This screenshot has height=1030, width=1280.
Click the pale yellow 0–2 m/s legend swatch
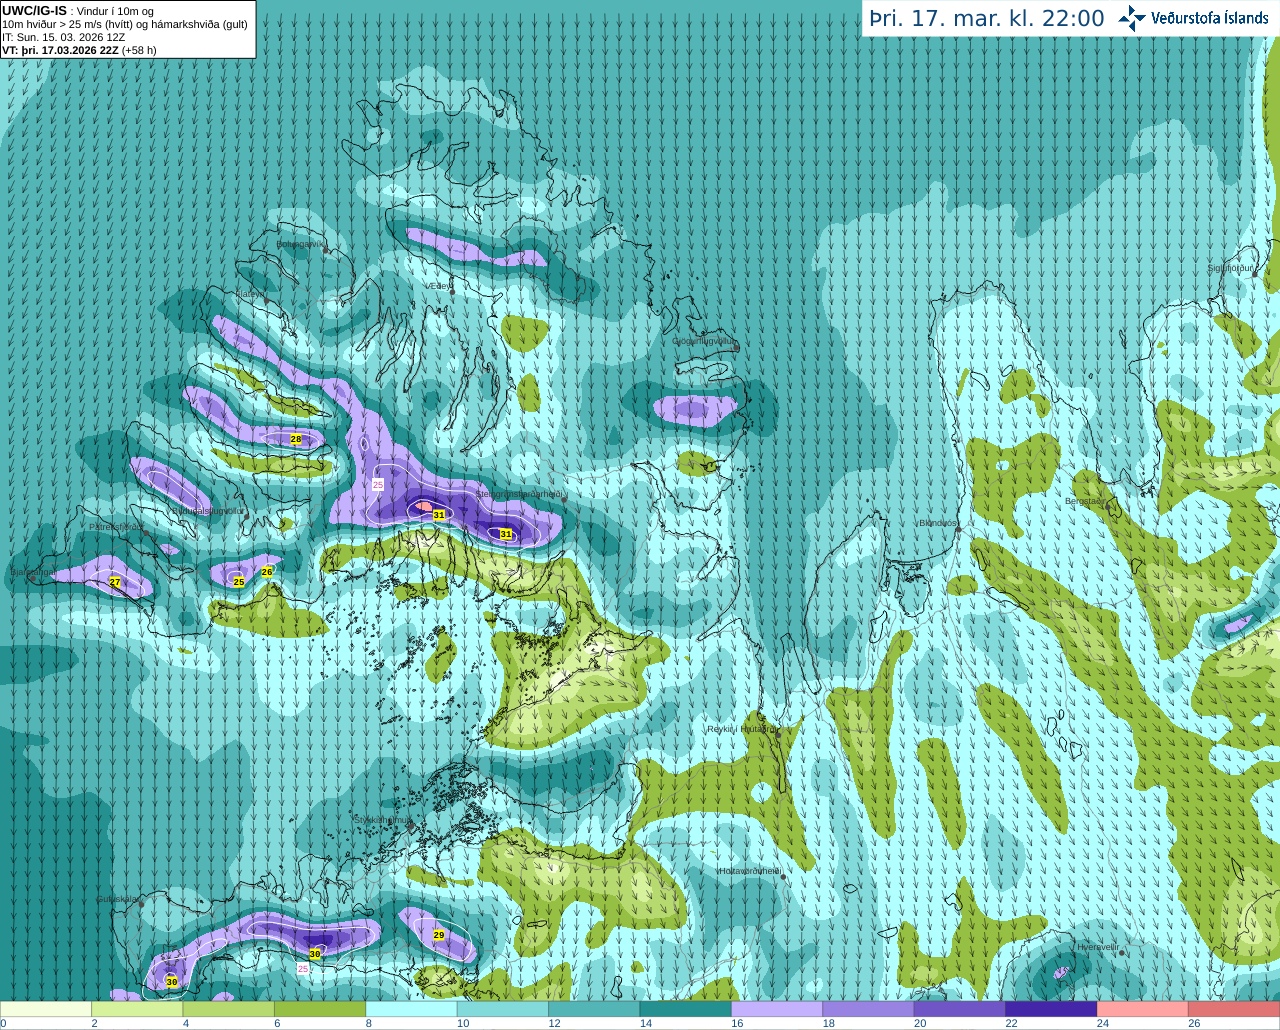[46, 1009]
